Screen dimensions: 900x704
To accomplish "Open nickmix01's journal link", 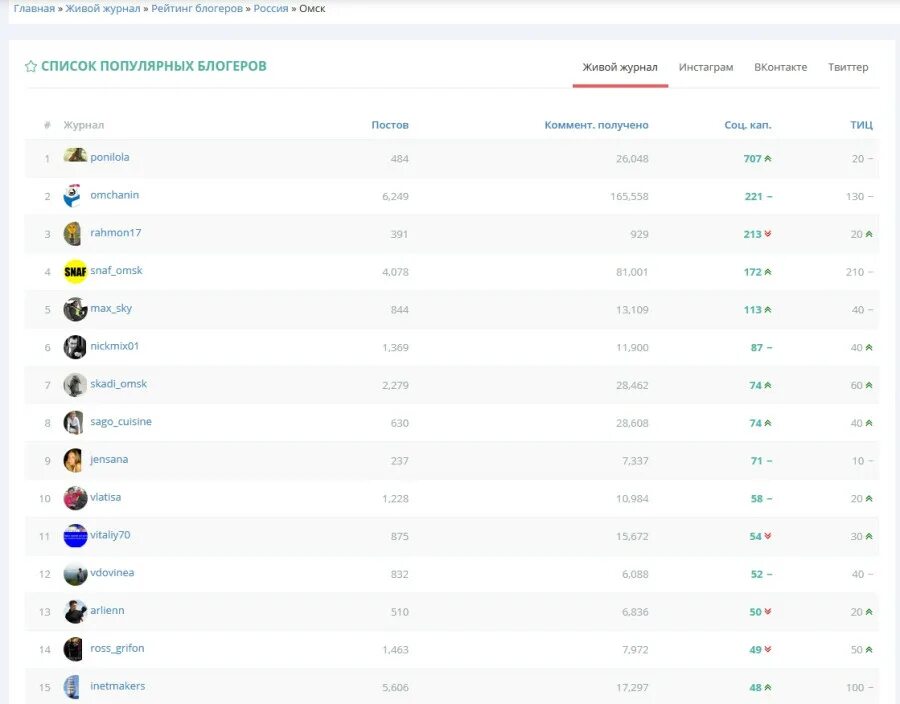I will pyautogui.click(x=115, y=346).
